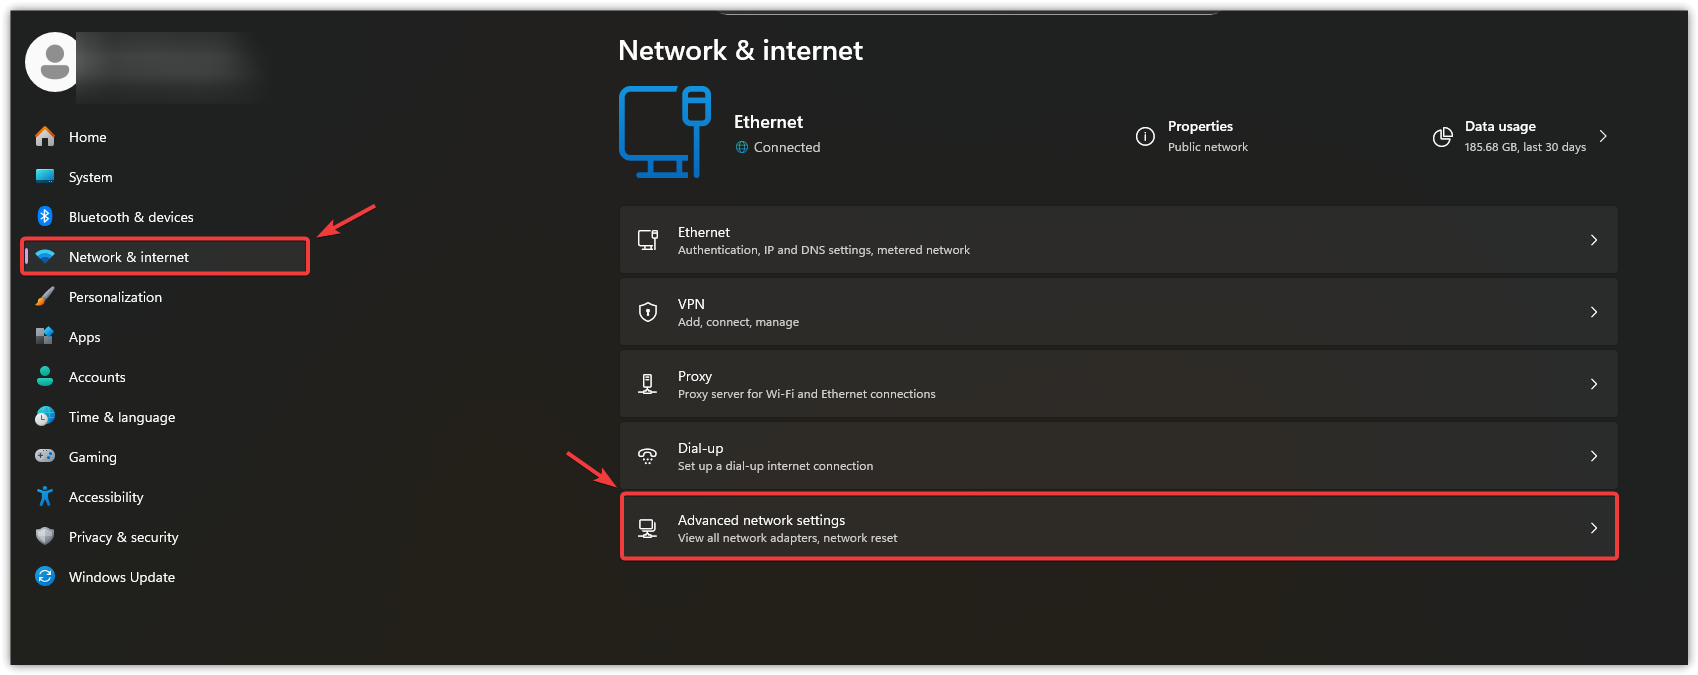The height and width of the screenshot is (675, 1698).
Task: Click the Privacy & security shield icon
Action: 45,537
